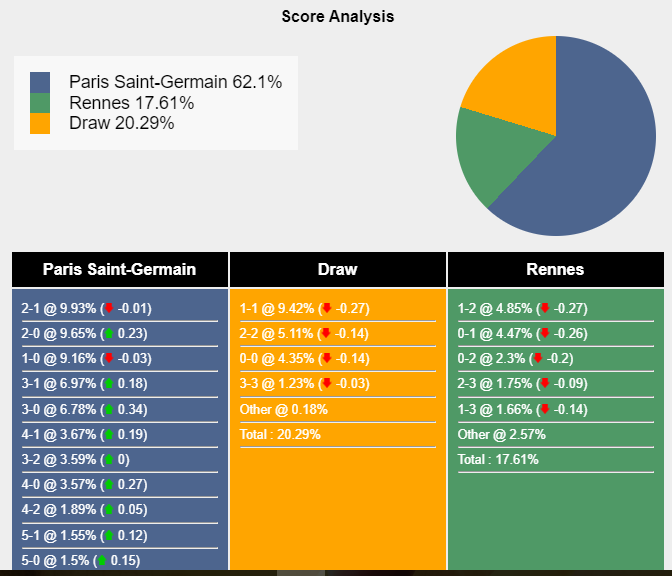672x576 pixels.
Task: Click the red arrow next to 1-1 draw
Action: pyautogui.click(x=326, y=309)
